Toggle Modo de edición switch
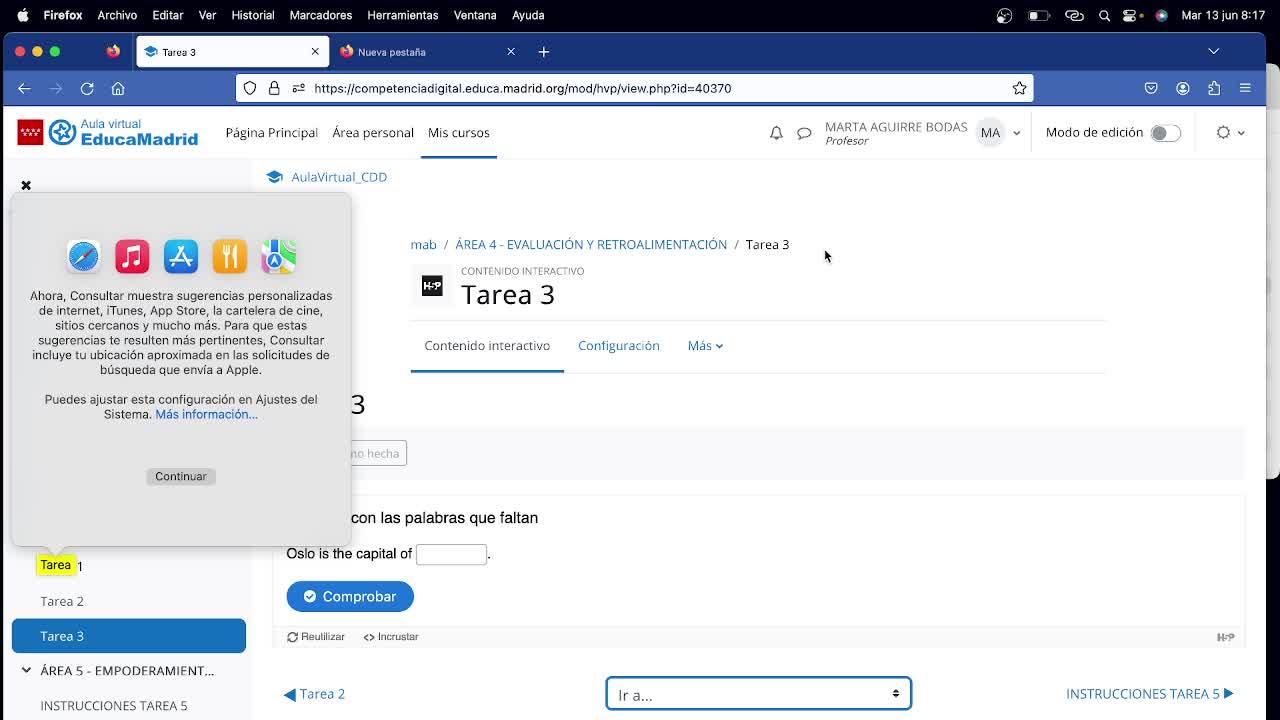The height and width of the screenshot is (720, 1280). coord(1165,133)
